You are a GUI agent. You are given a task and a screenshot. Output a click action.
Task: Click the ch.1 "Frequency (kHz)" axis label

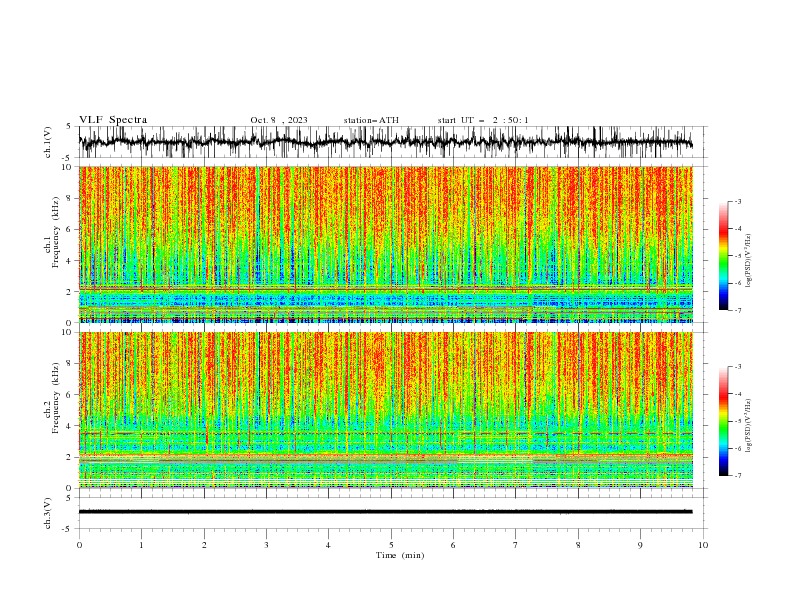[x=56, y=233]
